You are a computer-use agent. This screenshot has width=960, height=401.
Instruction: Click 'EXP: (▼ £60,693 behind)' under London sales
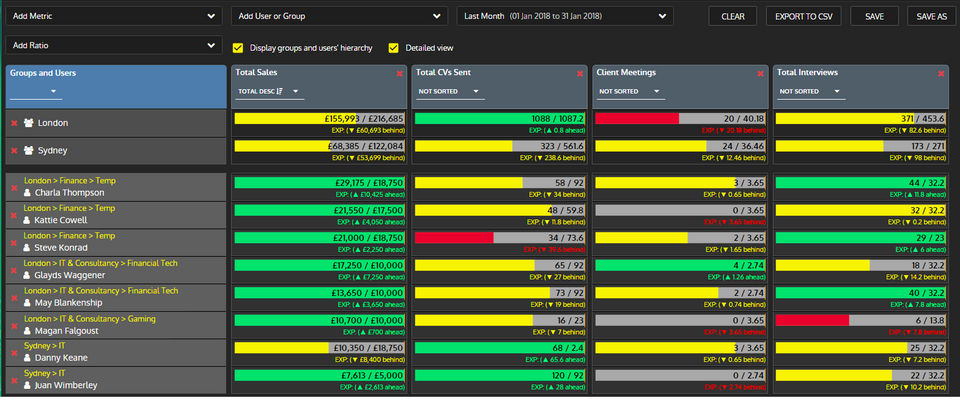tap(368, 130)
